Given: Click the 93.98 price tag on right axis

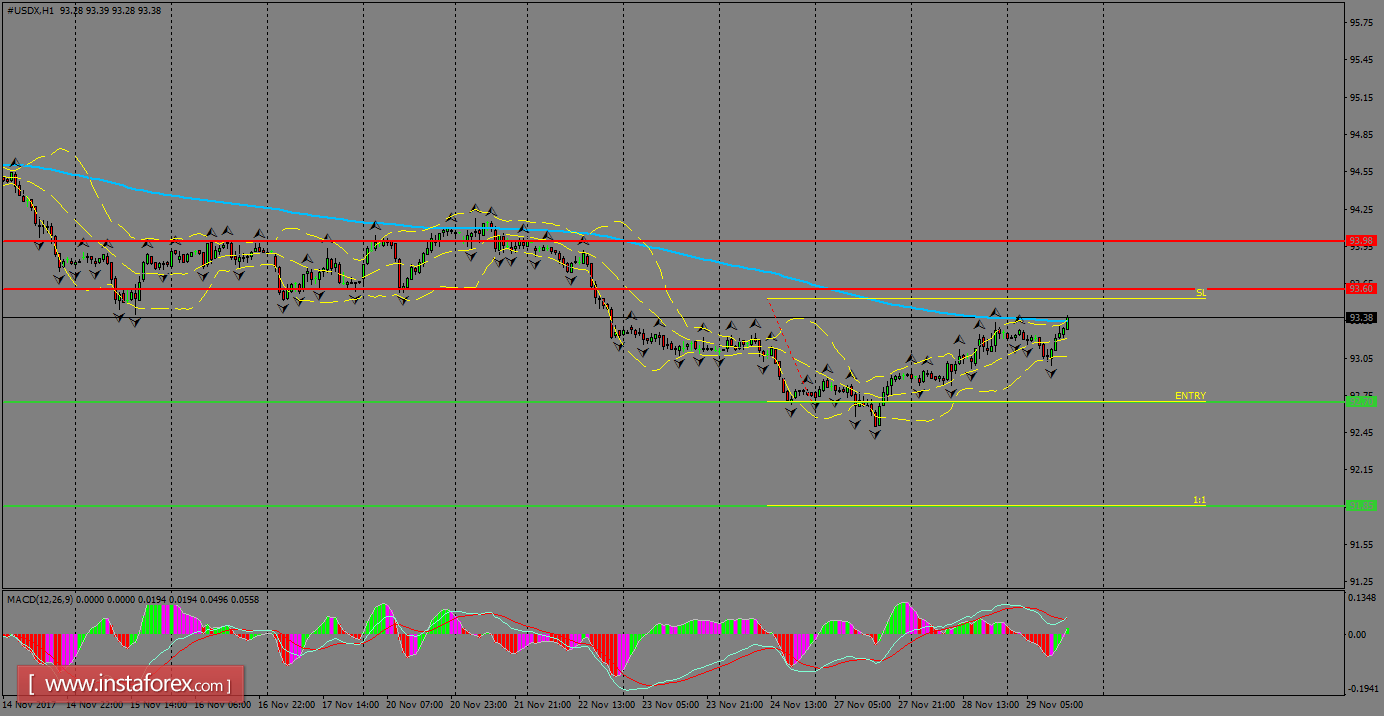Looking at the screenshot, I should coord(1361,240).
